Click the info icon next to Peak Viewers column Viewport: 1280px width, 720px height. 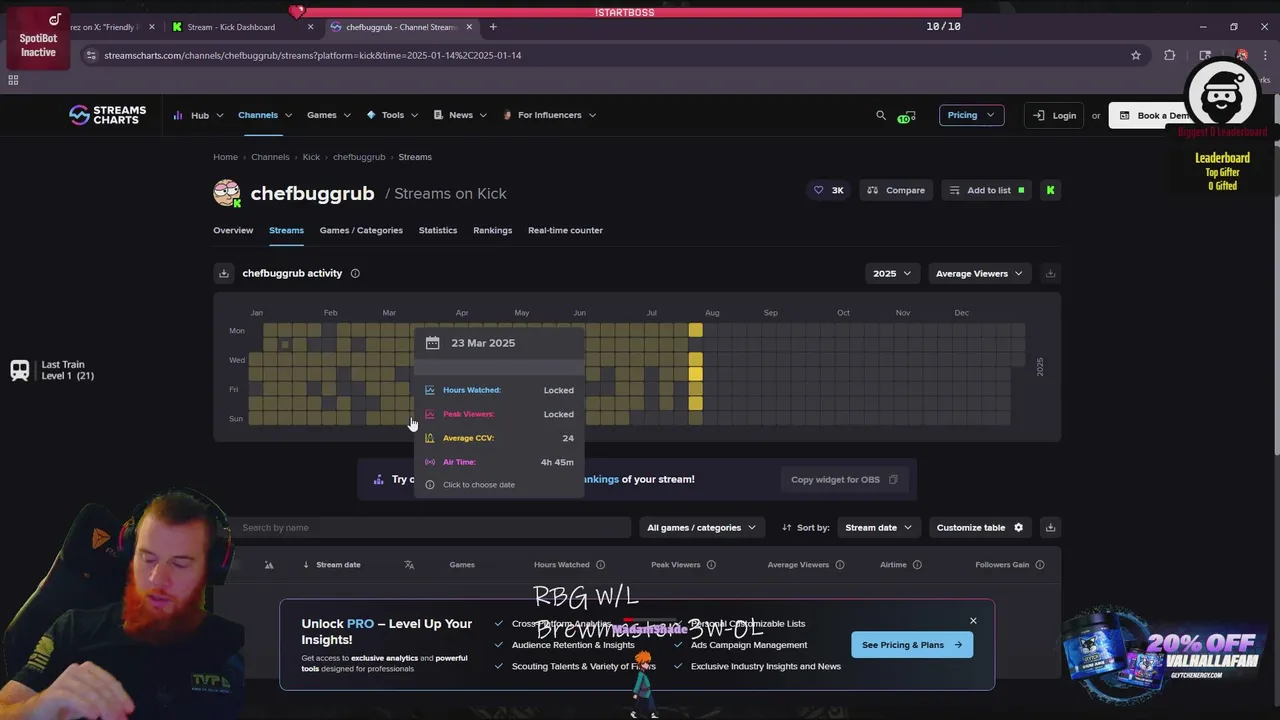pyautogui.click(x=711, y=565)
